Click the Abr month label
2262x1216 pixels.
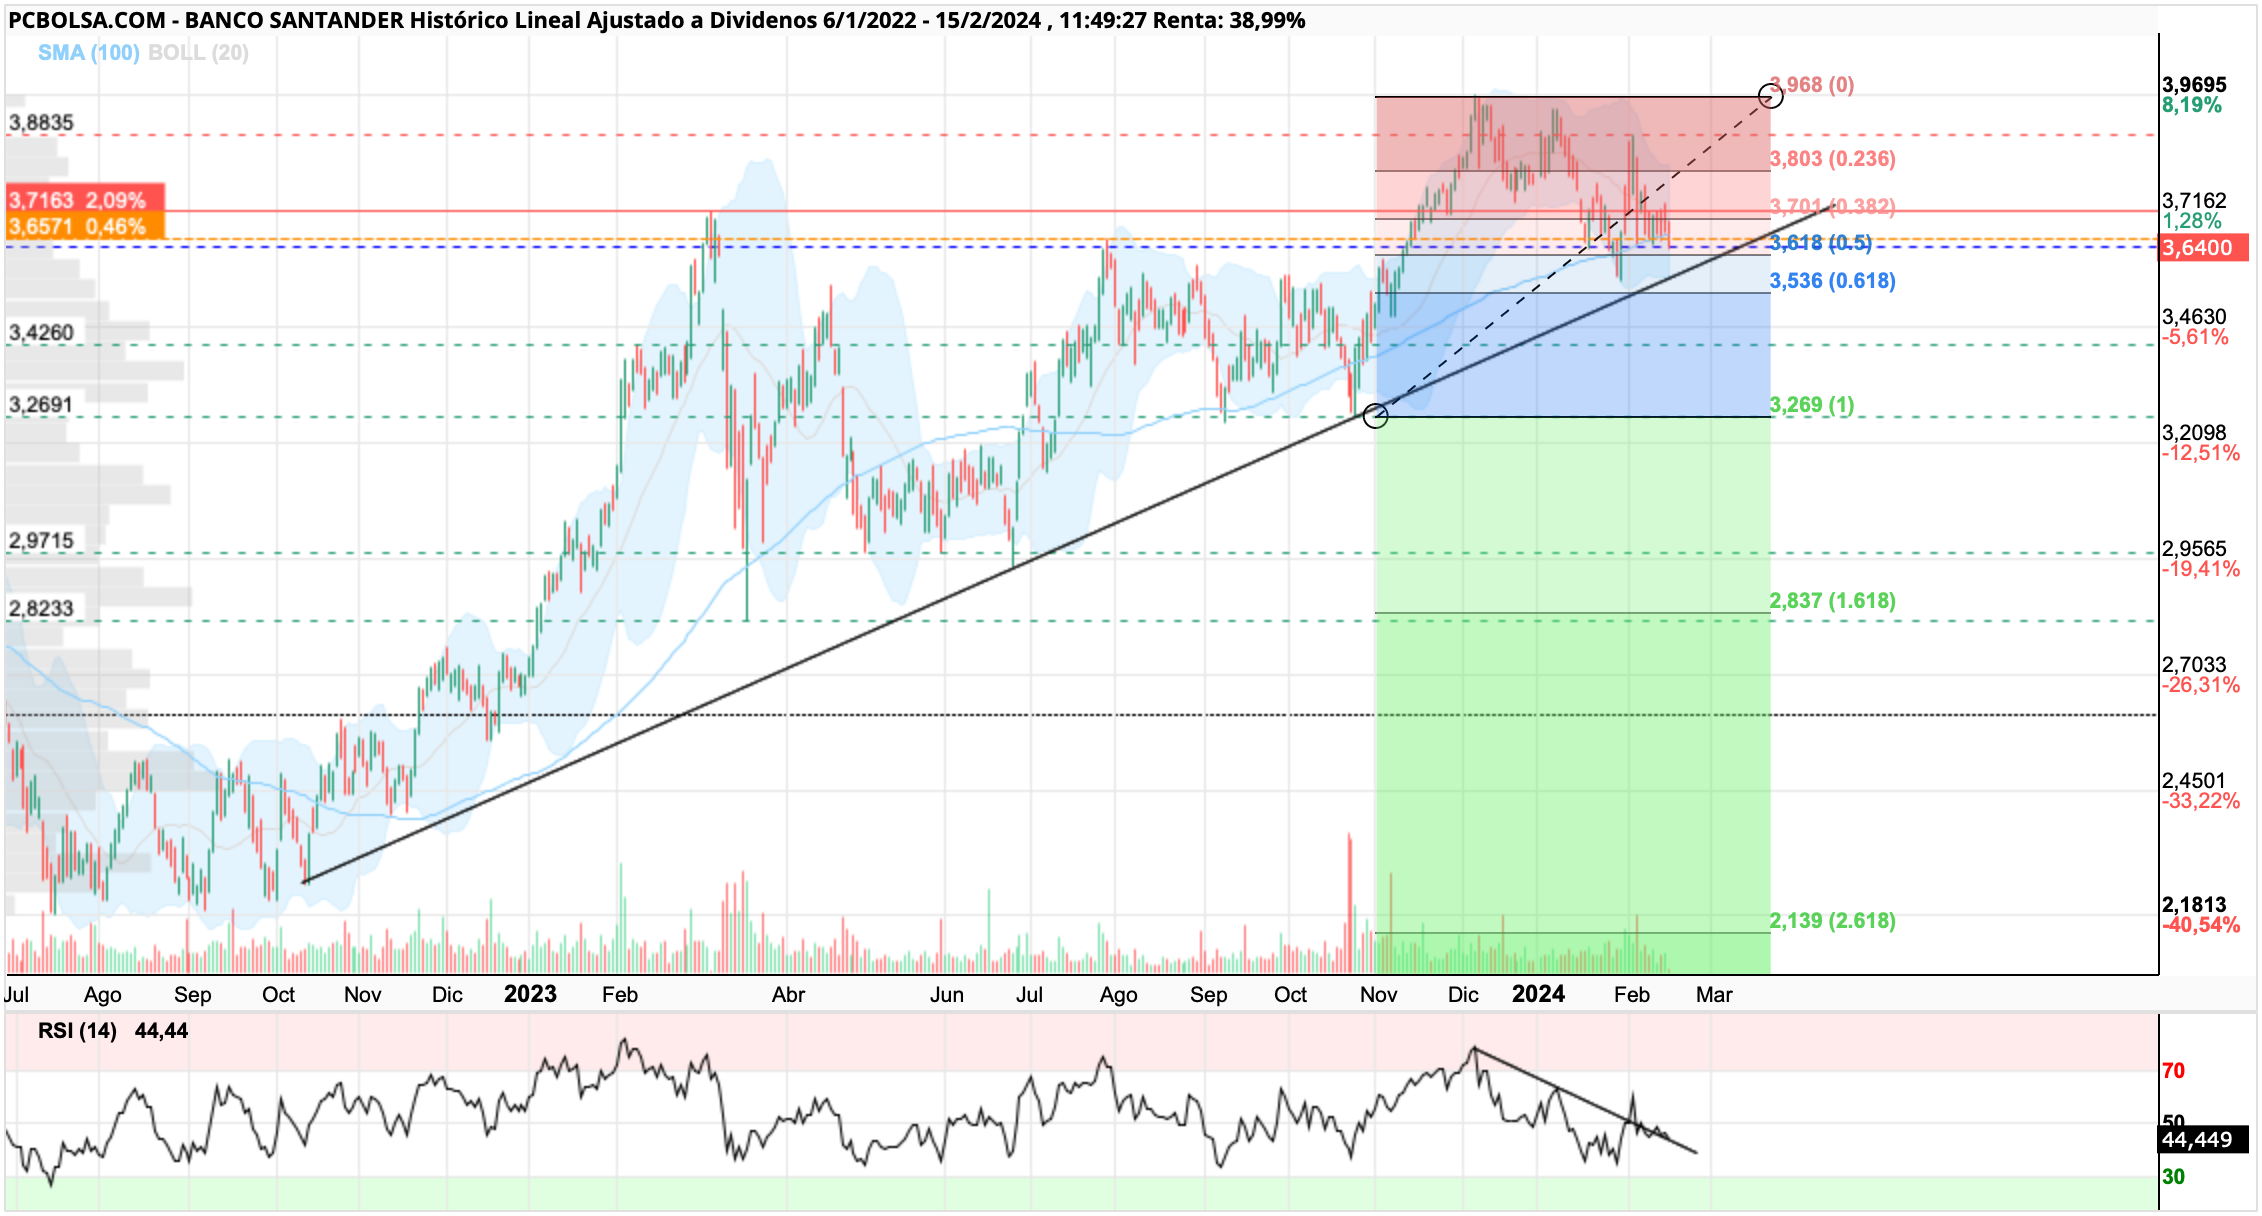[x=788, y=995]
